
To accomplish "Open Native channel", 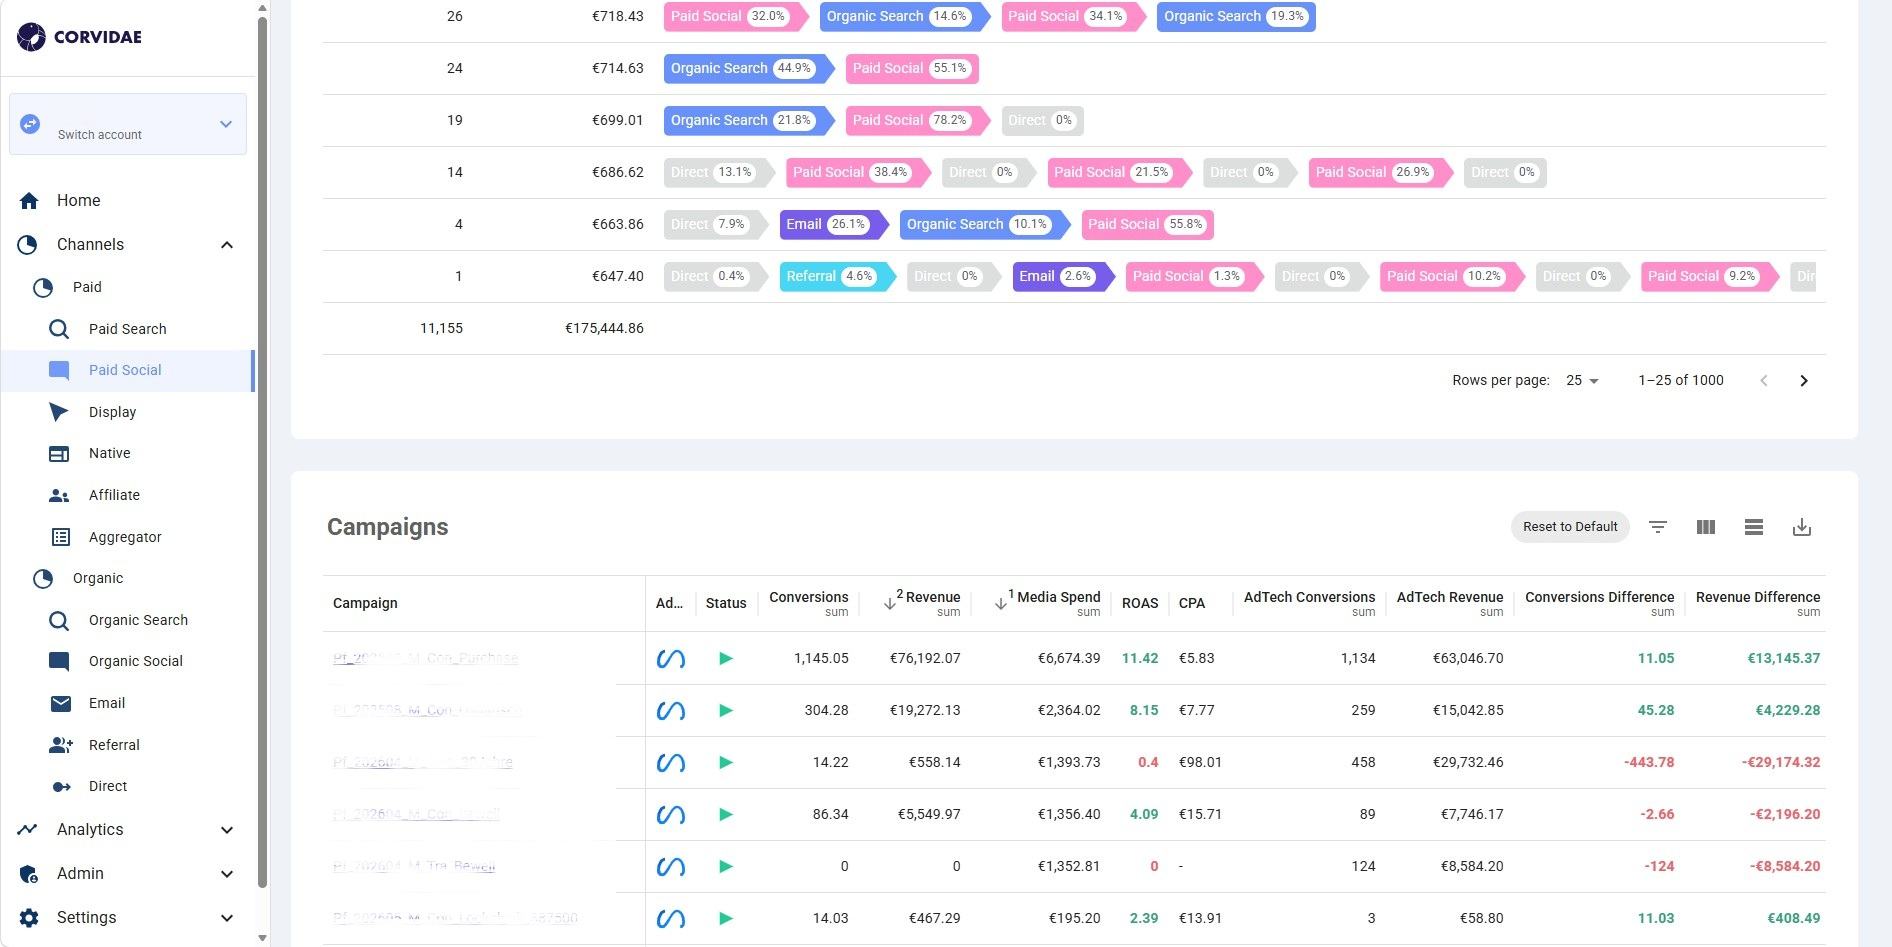I will [109, 453].
